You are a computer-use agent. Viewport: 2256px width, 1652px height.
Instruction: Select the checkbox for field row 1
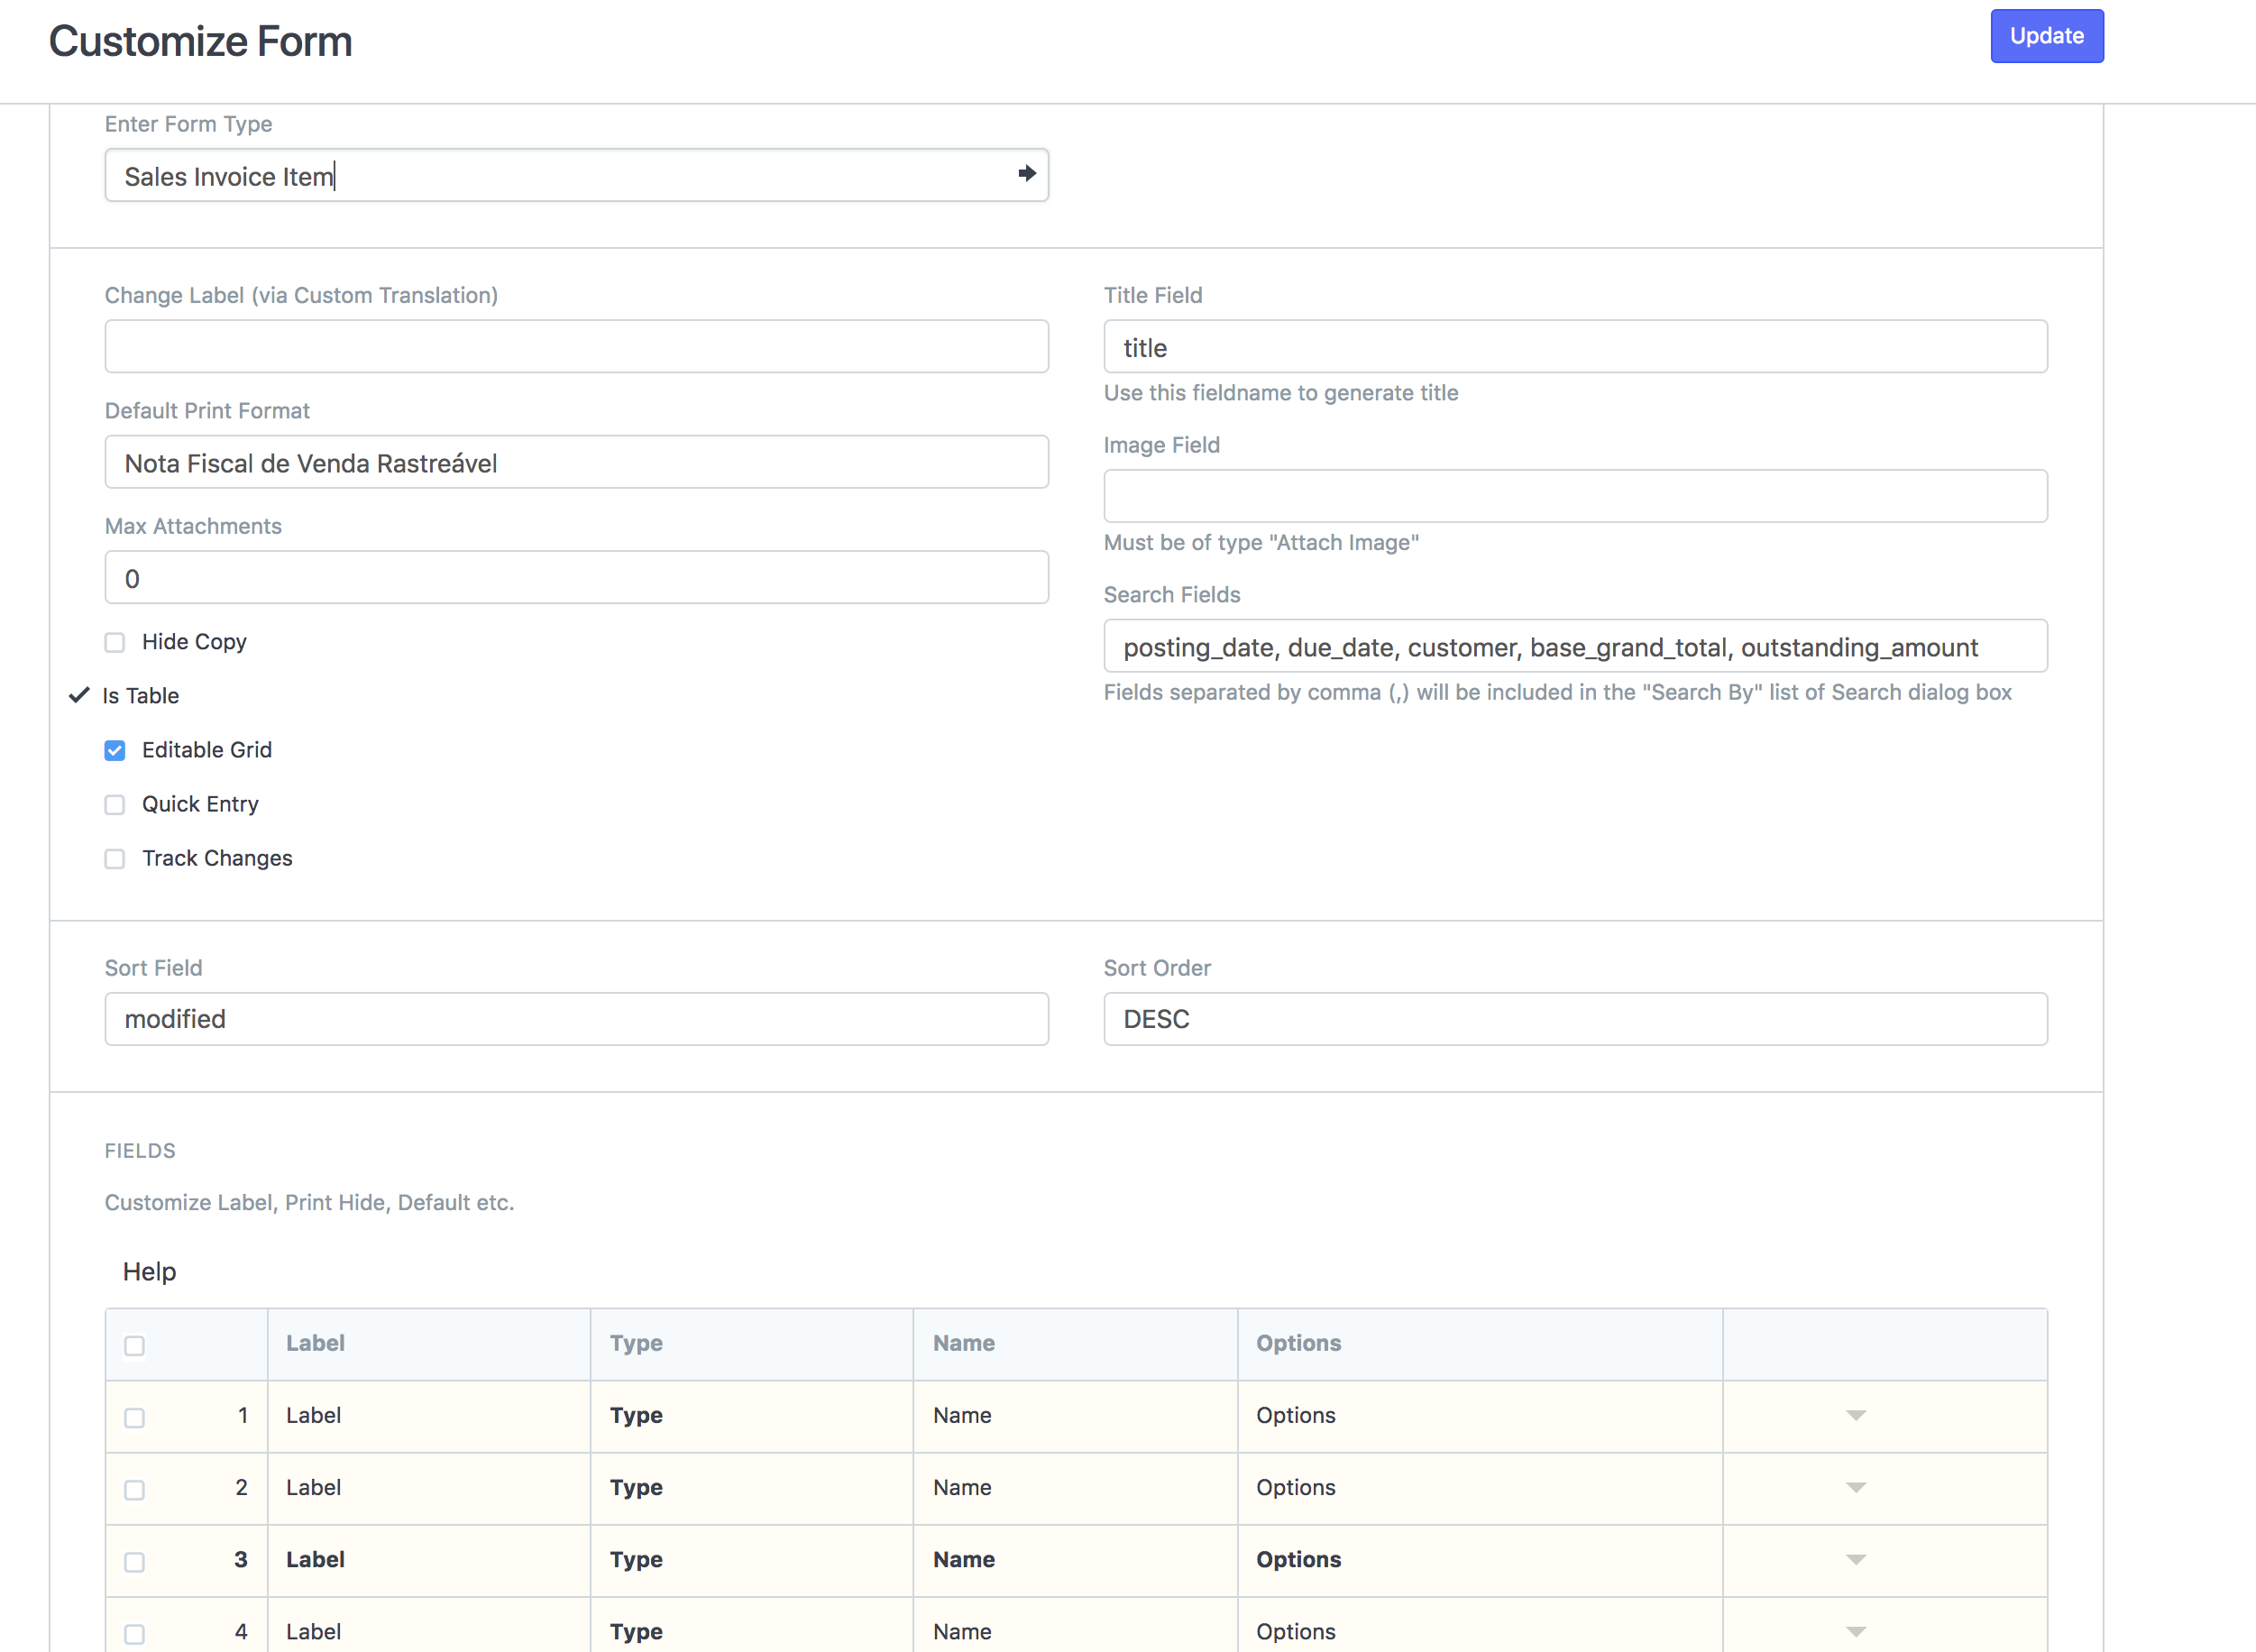134,1417
